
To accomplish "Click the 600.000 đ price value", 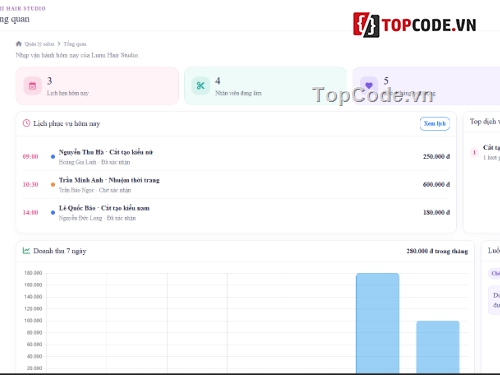I will click(x=436, y=184).
